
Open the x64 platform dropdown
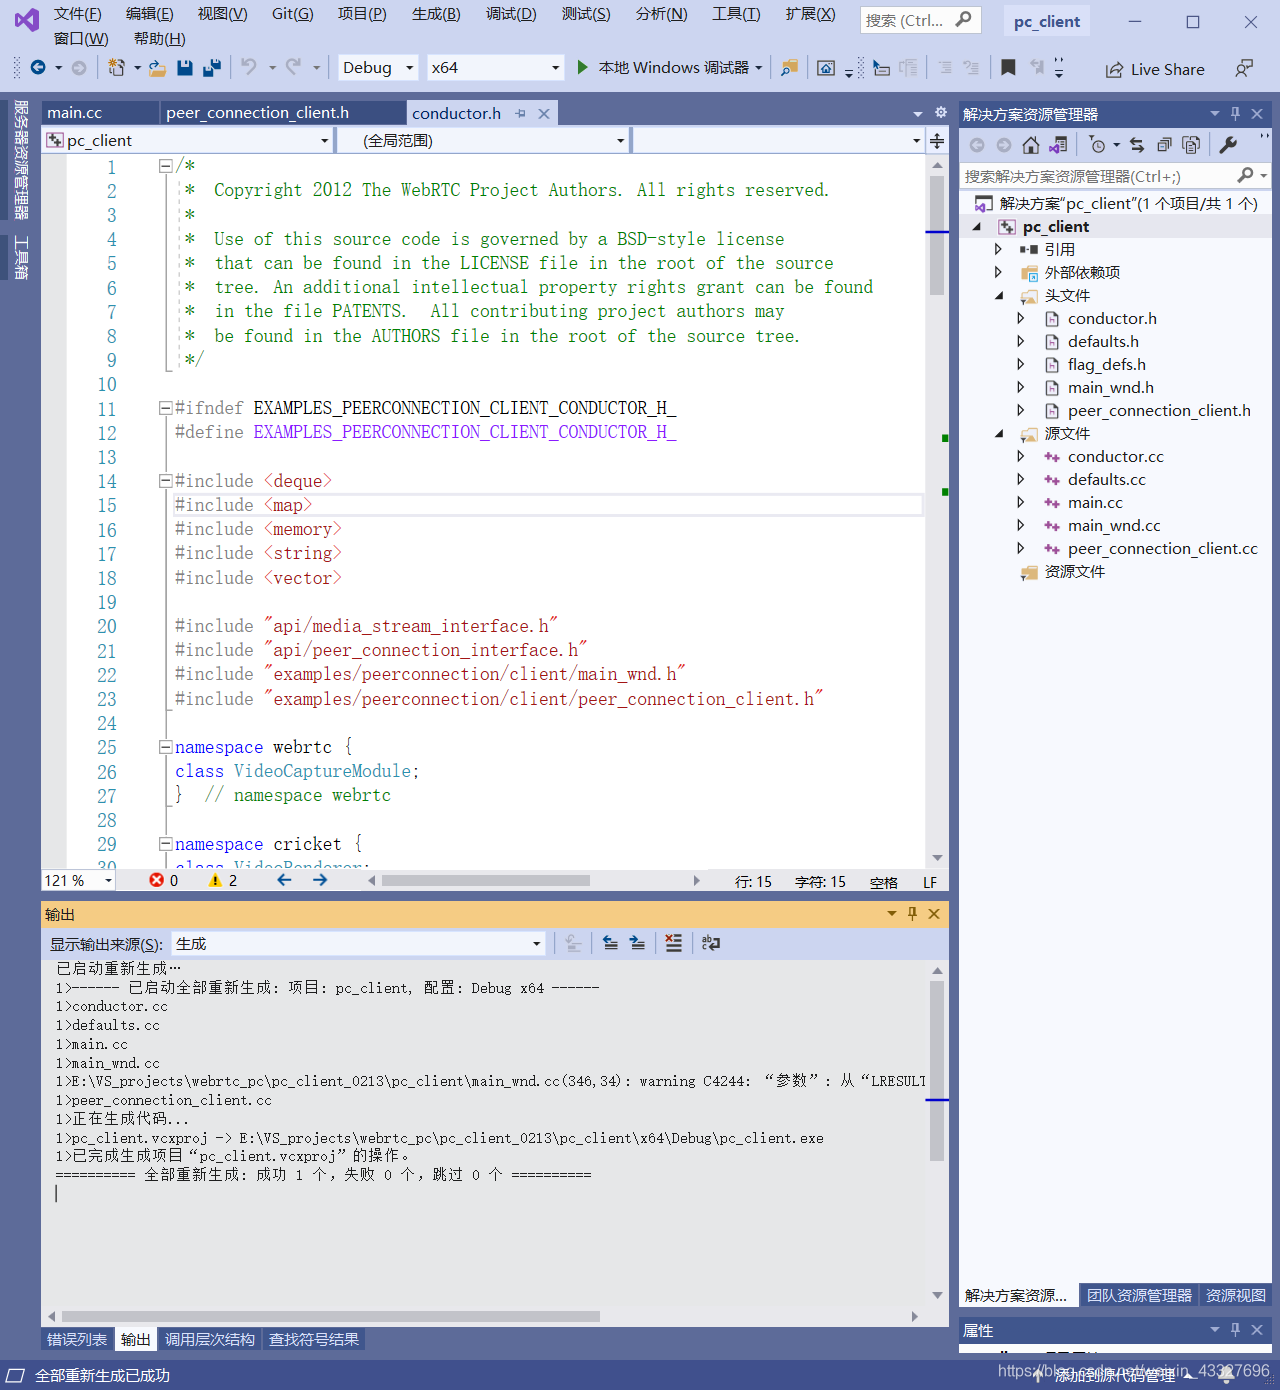pos(495,67)
